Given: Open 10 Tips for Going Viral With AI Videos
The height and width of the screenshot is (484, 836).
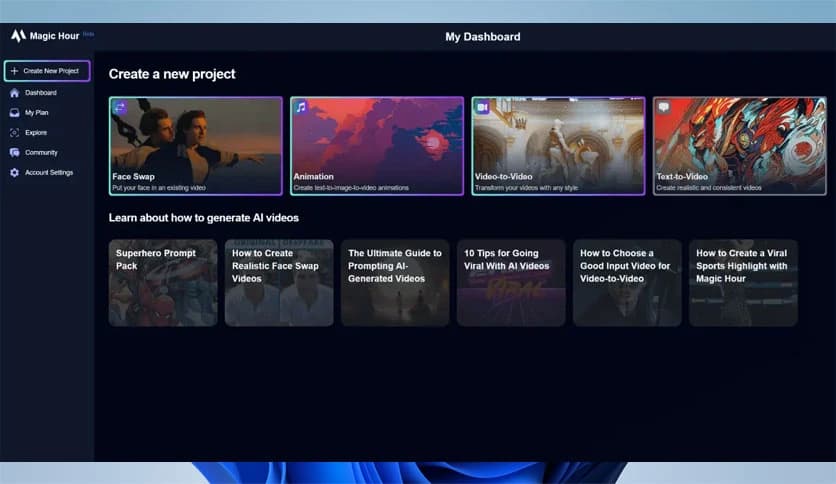Looking at the screenshot, I should (x=511, y=283).
